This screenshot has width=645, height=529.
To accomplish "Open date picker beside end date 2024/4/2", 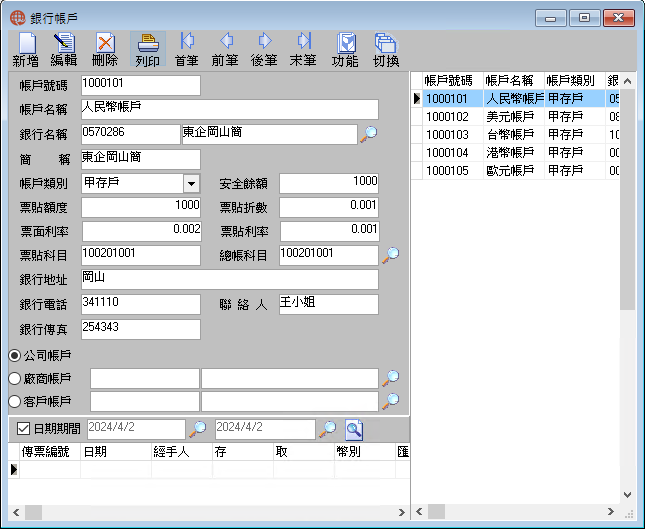I will (x=328, y=429).
